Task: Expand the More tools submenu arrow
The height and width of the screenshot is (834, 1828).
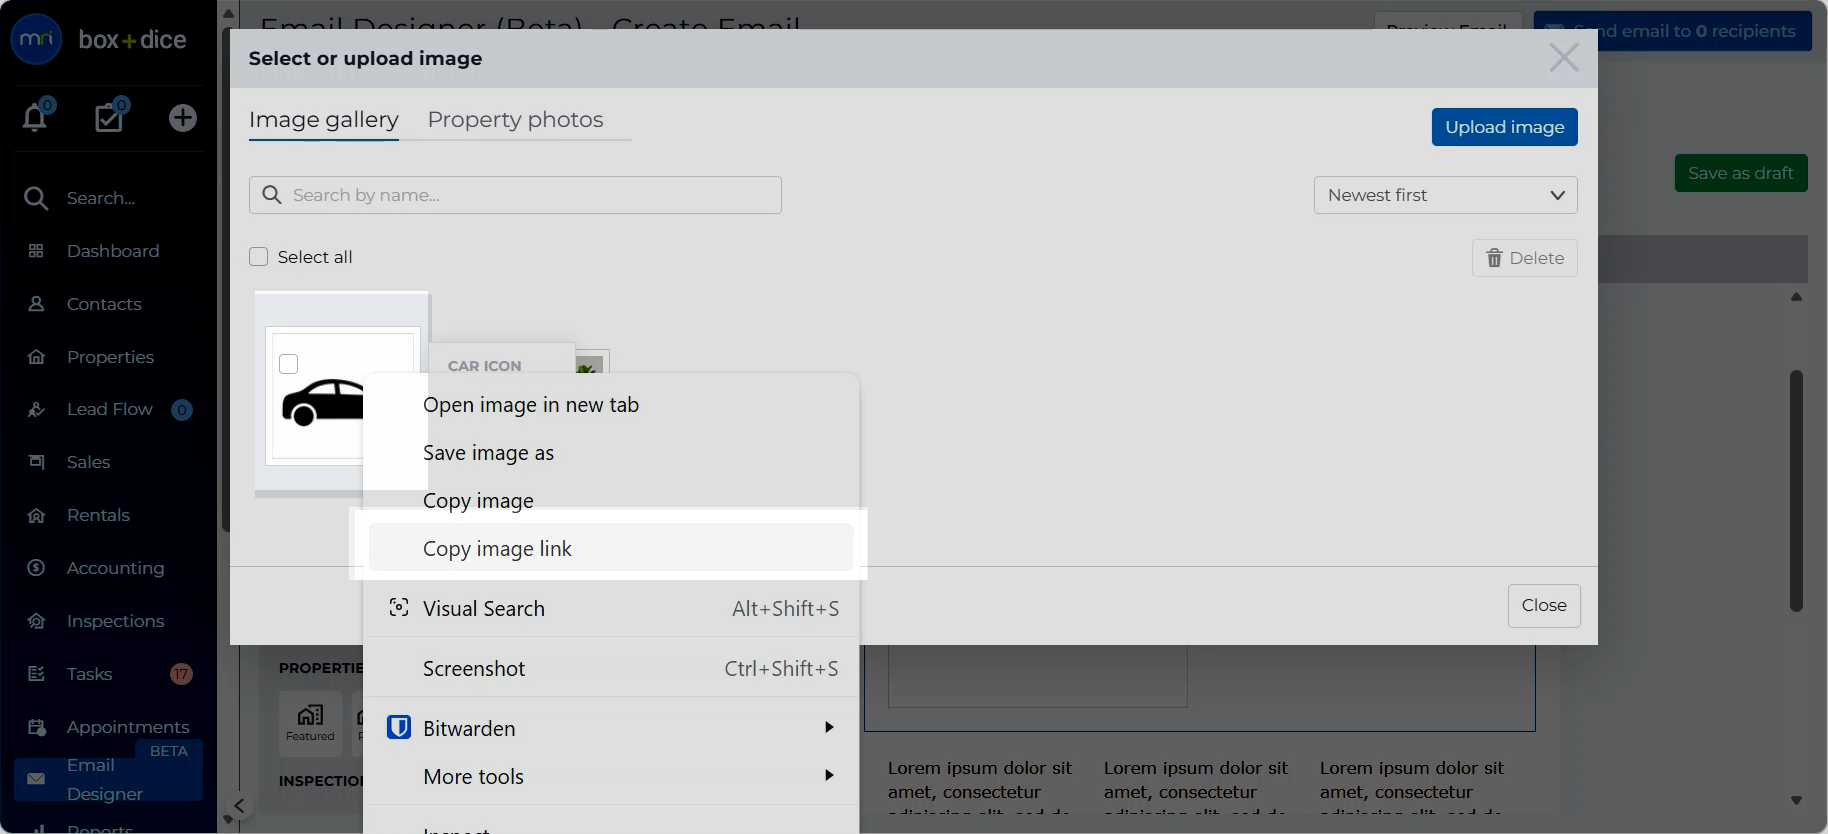Action: 829,775
